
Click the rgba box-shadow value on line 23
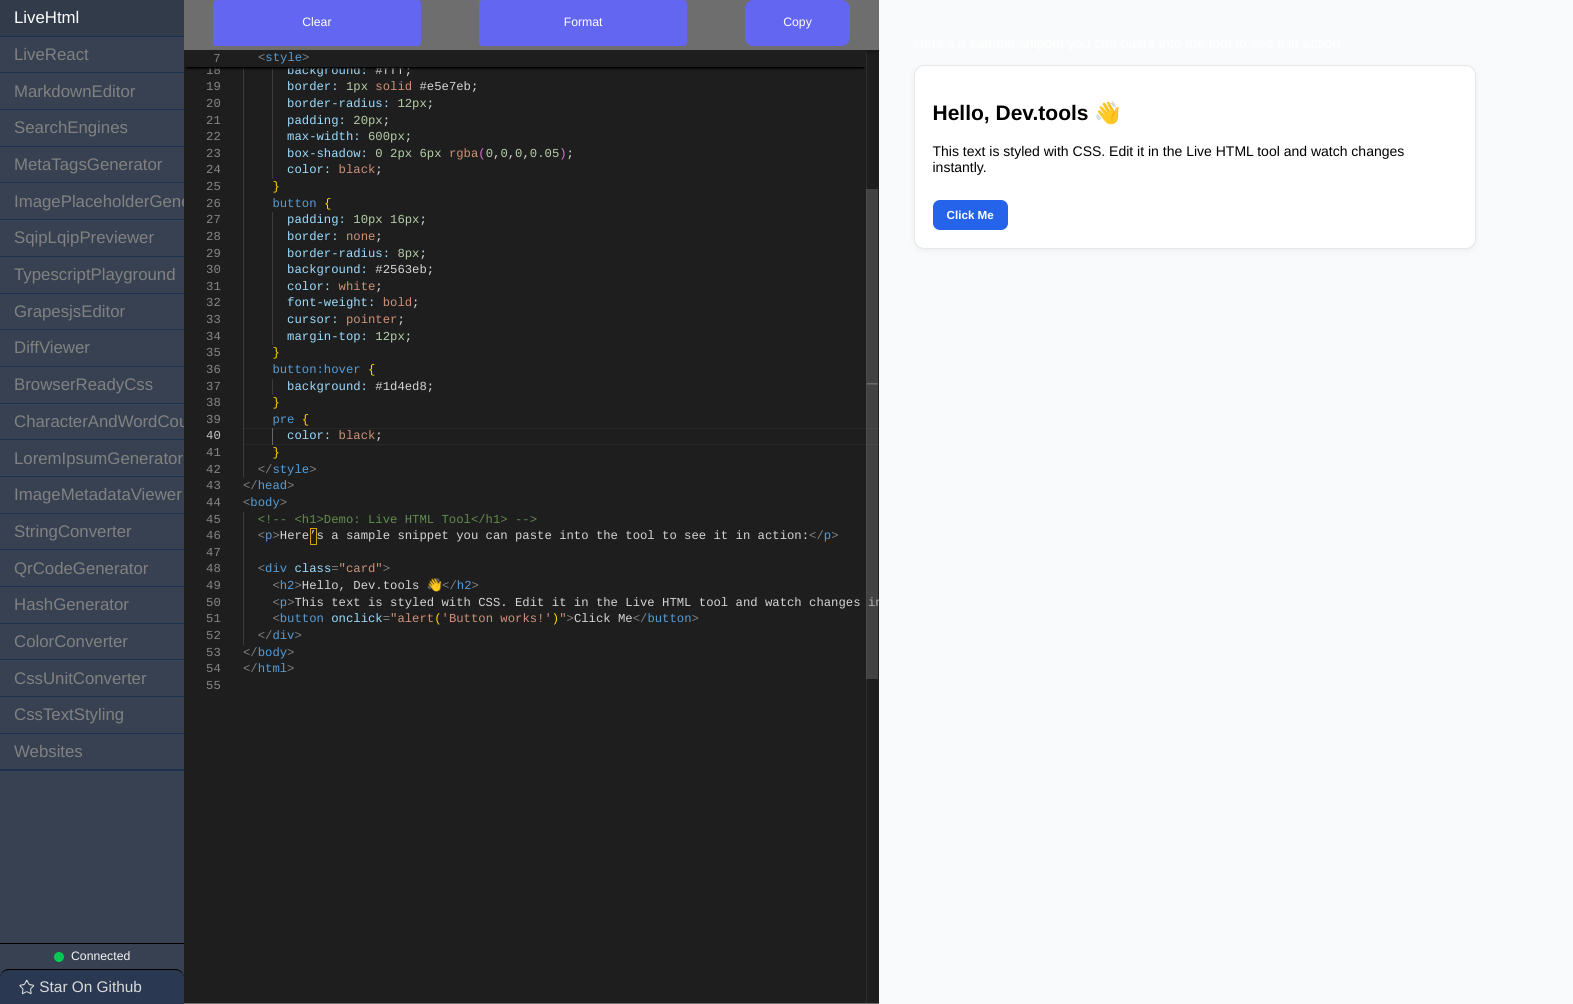[508, 154]
